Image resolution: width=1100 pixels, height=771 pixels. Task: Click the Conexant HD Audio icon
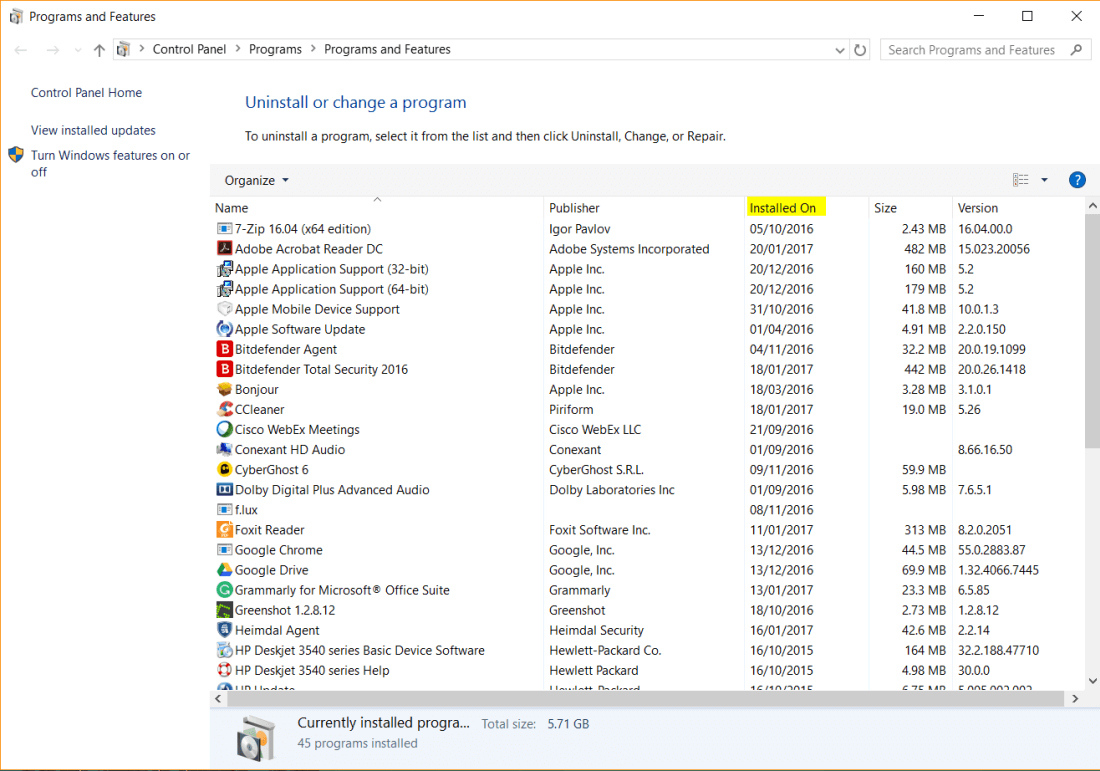[224, 450]
